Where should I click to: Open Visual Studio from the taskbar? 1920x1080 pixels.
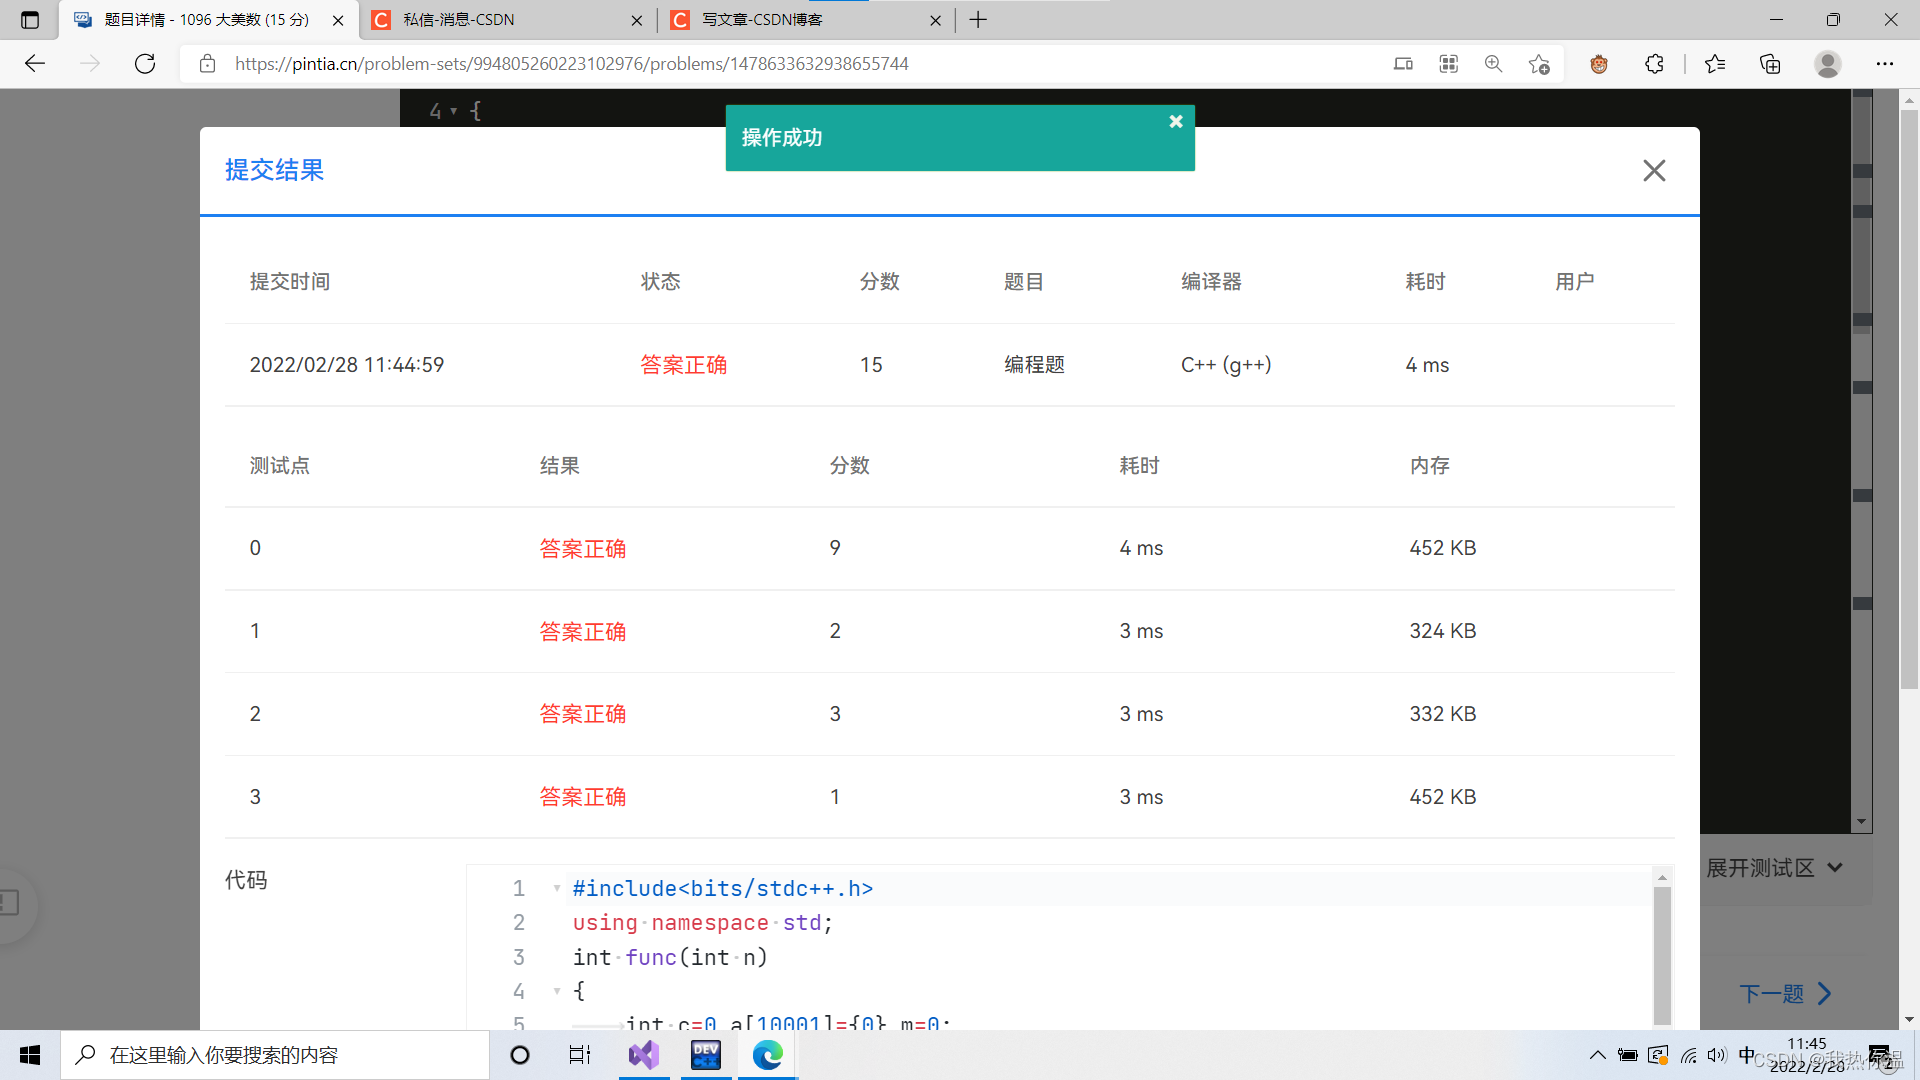pos(644,1054)
